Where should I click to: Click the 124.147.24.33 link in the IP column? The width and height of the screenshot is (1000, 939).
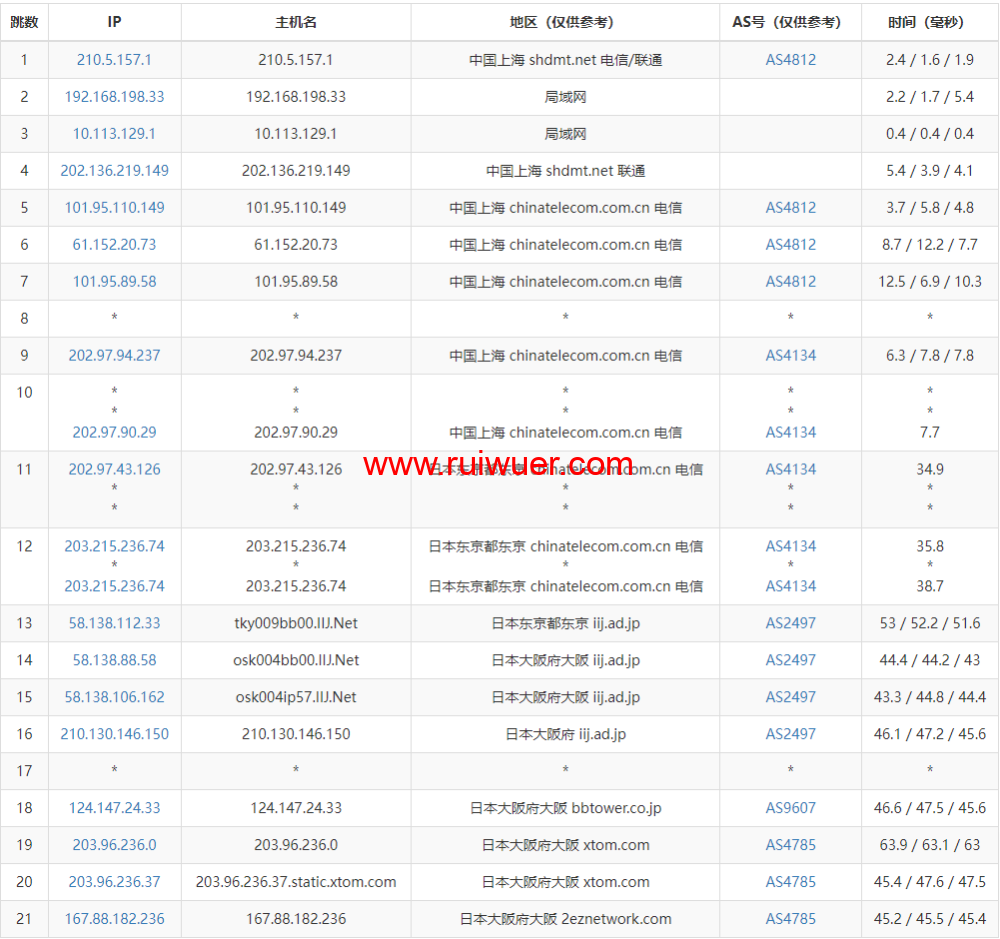tap(114, 808)
